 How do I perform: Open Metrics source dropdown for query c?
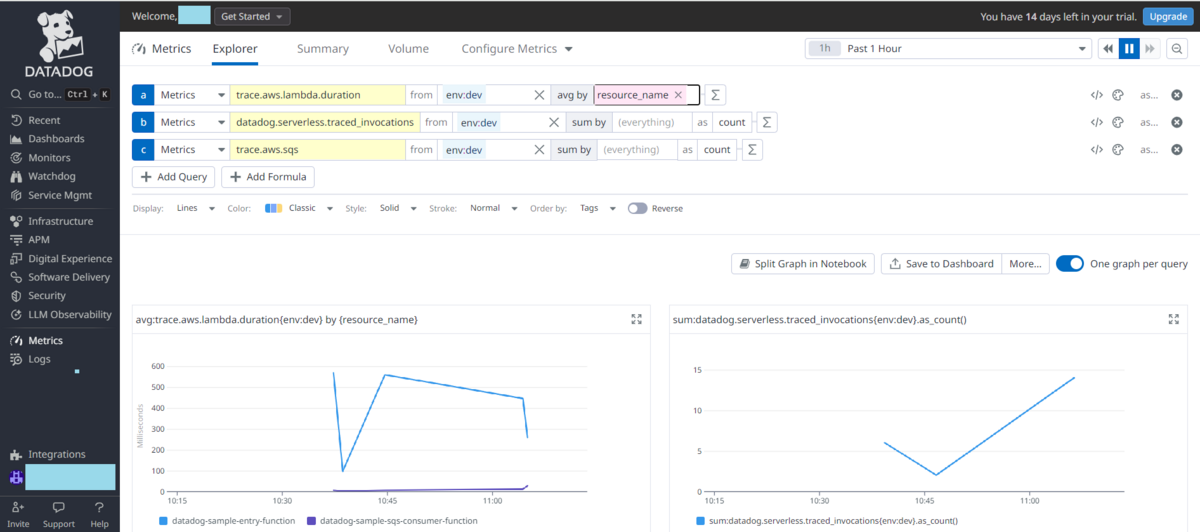pyautogui.click(x=193, y=149)
